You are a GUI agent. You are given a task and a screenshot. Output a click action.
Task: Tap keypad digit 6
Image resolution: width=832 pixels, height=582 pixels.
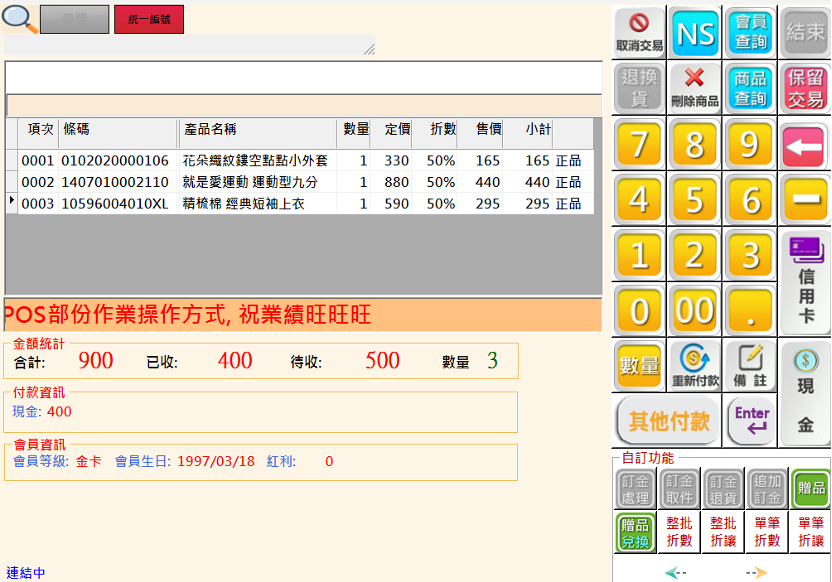click(750, 200)
